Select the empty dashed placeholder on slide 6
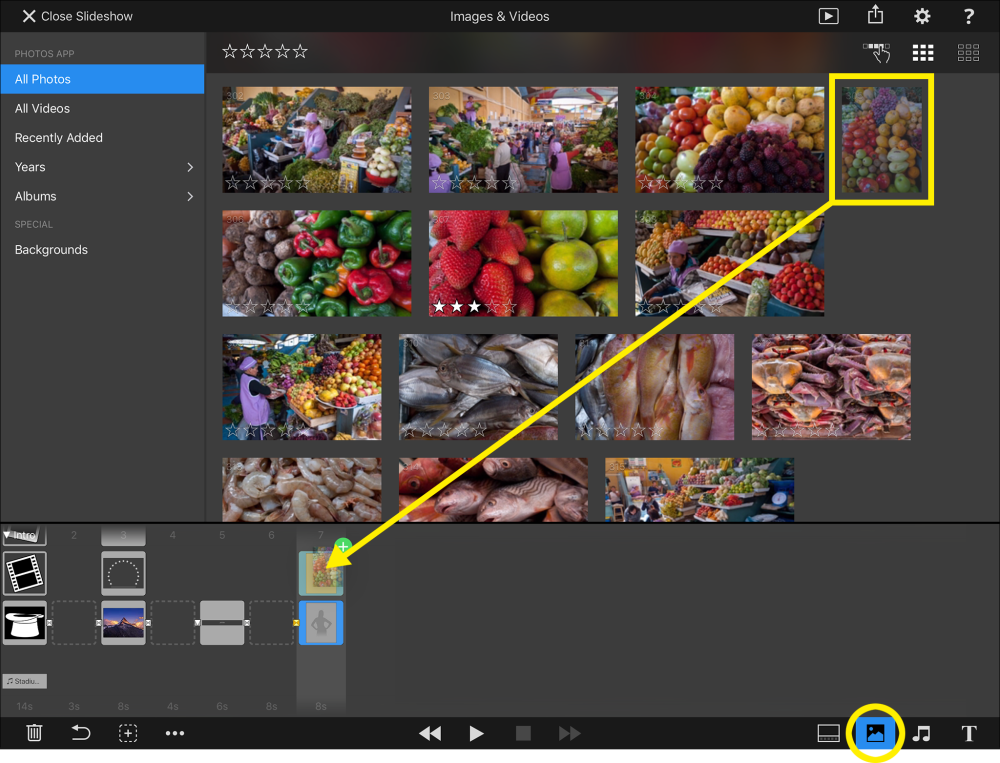The width and height of the screenshot is (1000, 763). 272,623
